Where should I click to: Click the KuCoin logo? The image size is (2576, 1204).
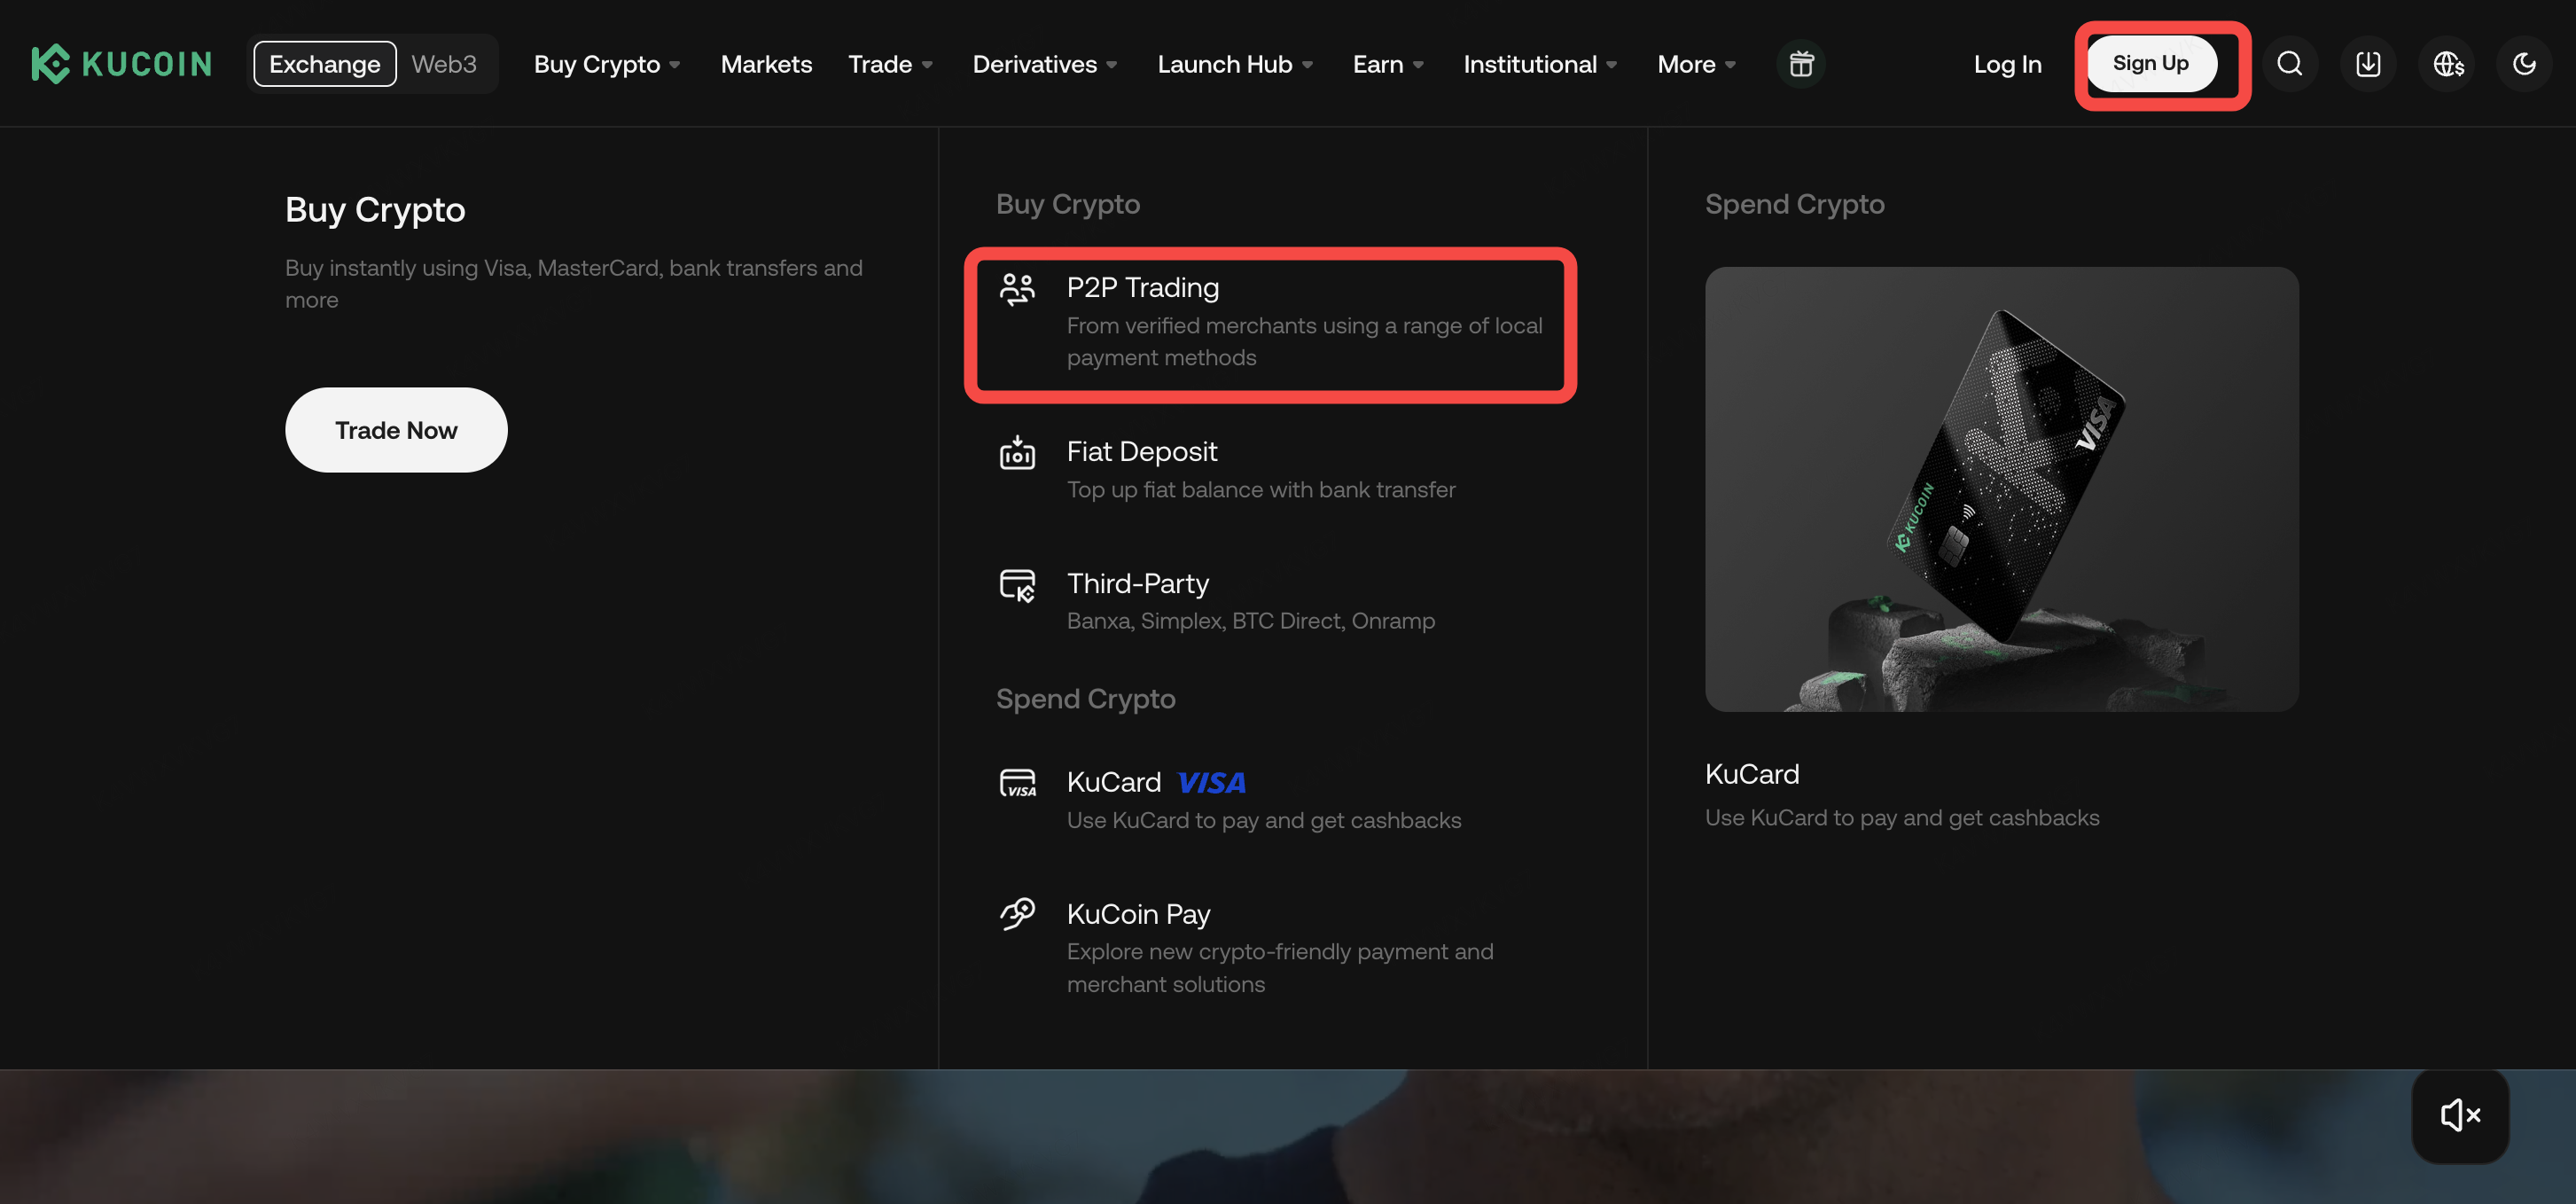click(120, 63)
